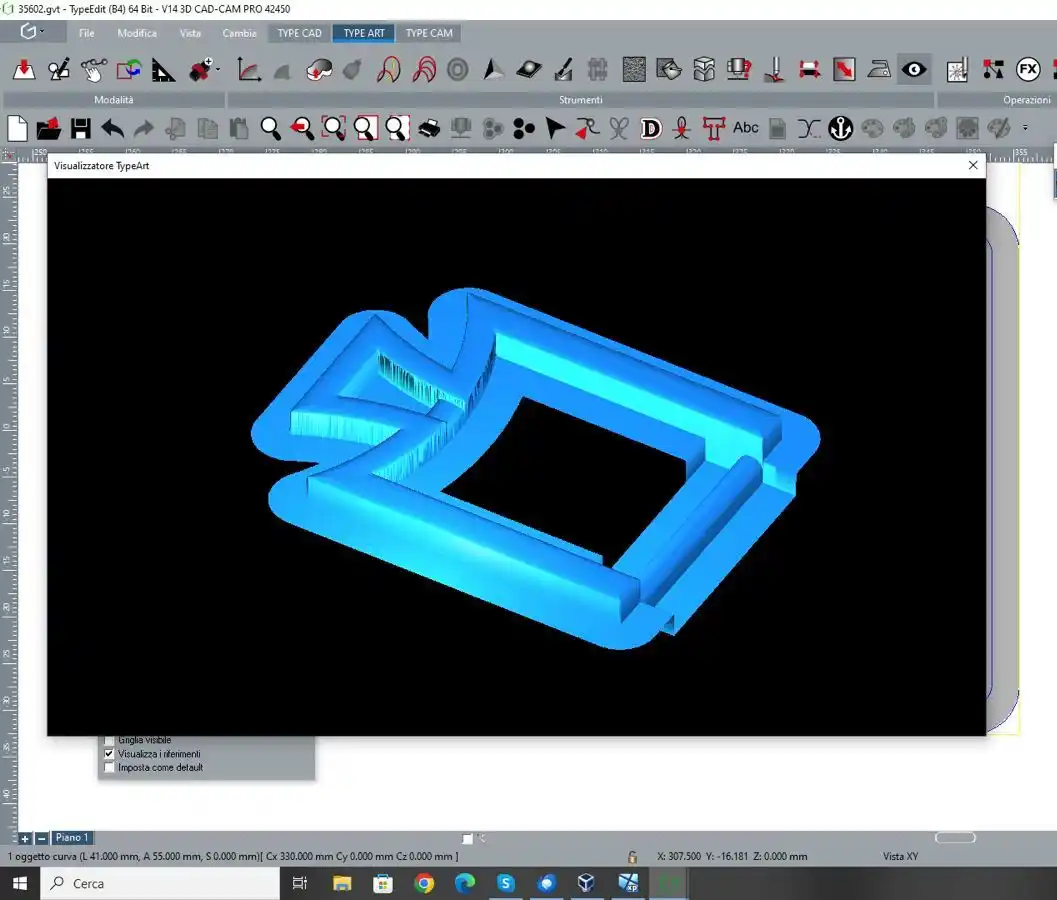Click the relief with red arrow icon
1057x900 pixels.
click(x=318, y=69)
